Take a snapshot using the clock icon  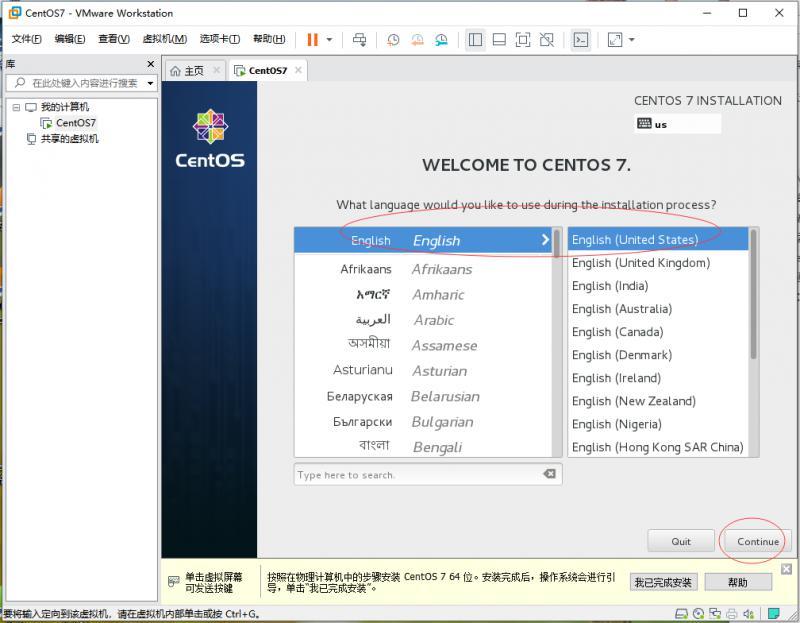coord(393,40)
